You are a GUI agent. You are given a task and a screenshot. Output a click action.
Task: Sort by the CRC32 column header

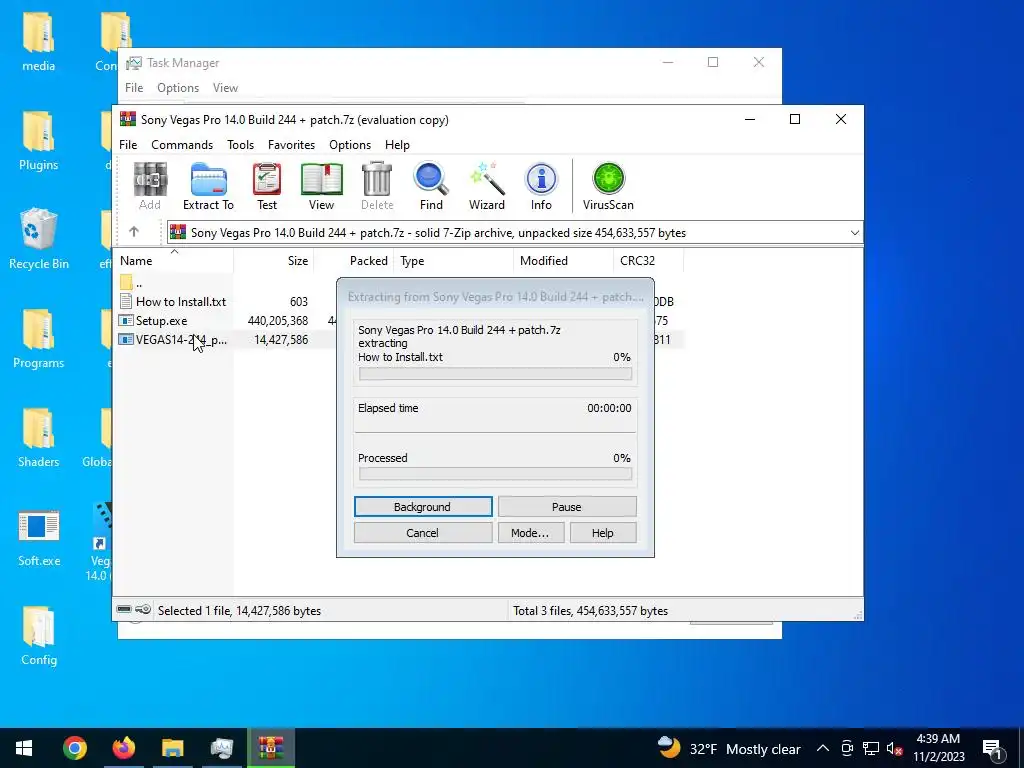point(648,261)
